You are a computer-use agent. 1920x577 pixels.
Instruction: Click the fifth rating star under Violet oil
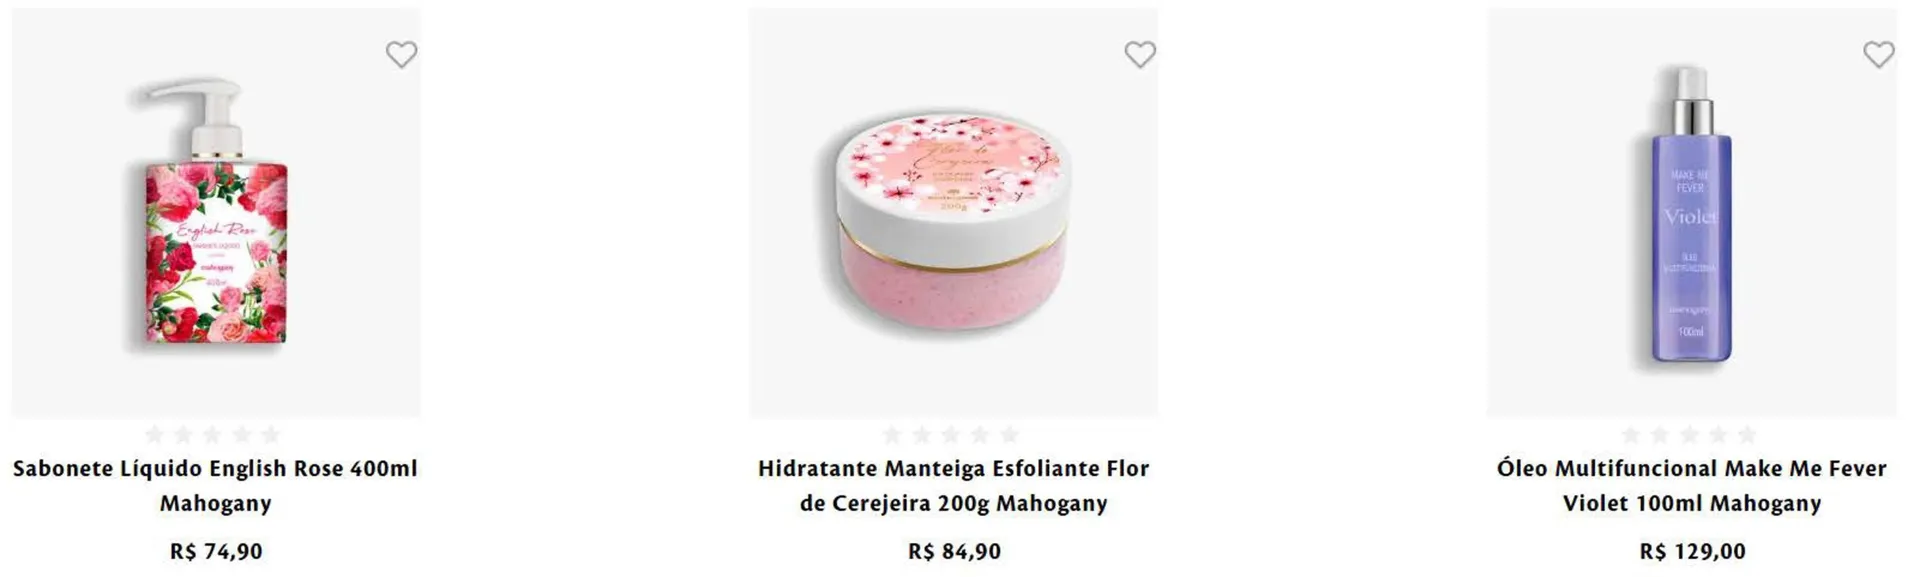click(1747, 434)
